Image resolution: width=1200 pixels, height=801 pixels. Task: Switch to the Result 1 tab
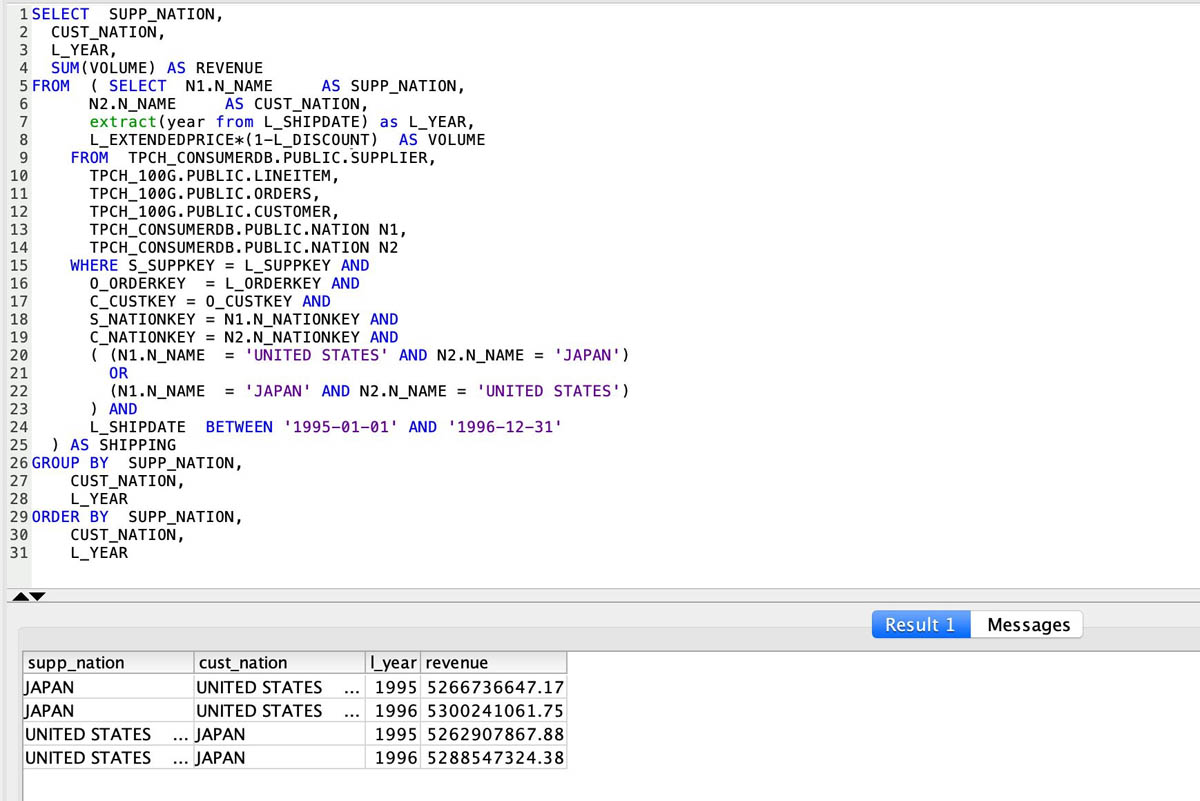pyautogui.click(x=920, y=625)
